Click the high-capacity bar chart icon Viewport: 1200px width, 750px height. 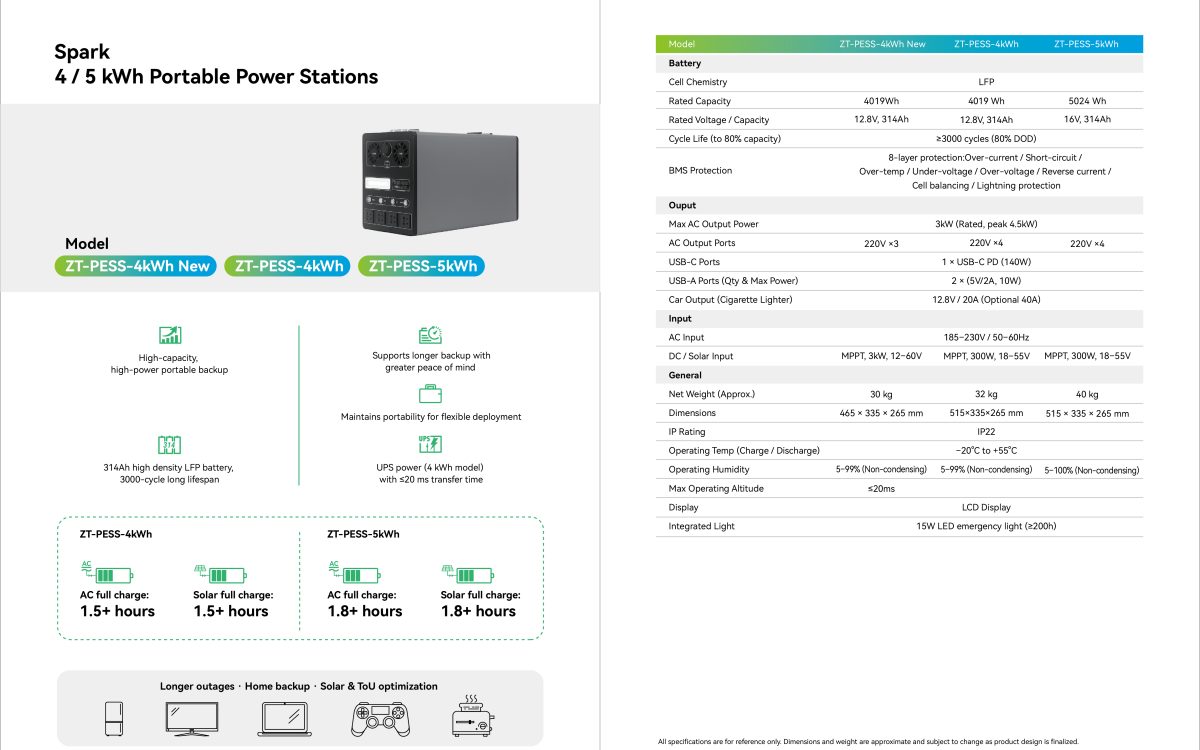point(170,336)
